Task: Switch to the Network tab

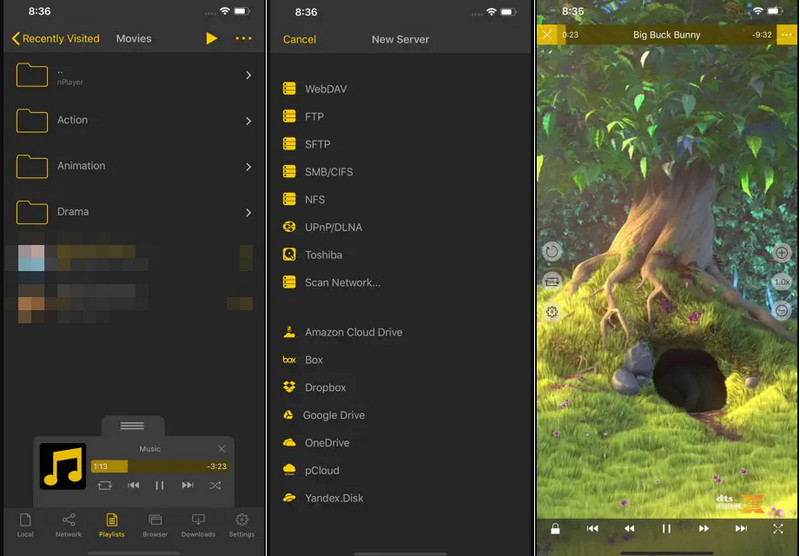Action: [68, 525]
